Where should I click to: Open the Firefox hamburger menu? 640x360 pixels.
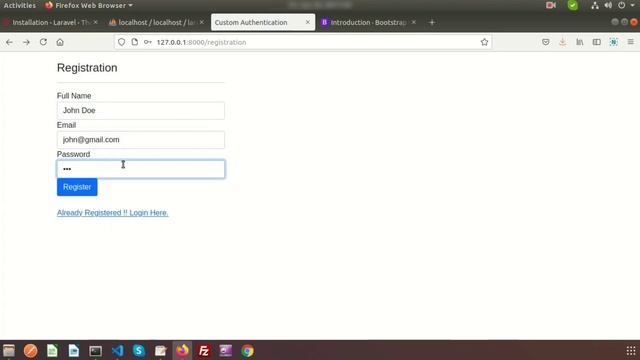(x=631, y=42)
